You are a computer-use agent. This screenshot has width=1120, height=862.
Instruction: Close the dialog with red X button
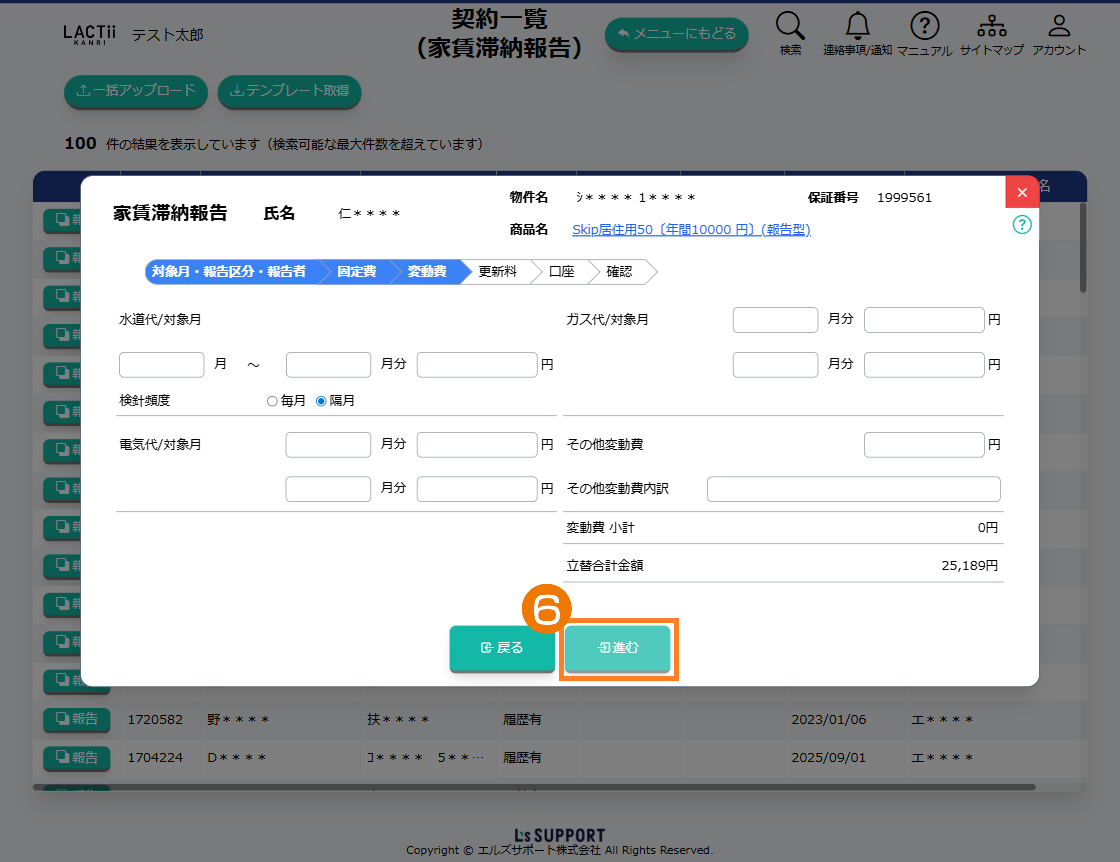(x=1021, y=192)
